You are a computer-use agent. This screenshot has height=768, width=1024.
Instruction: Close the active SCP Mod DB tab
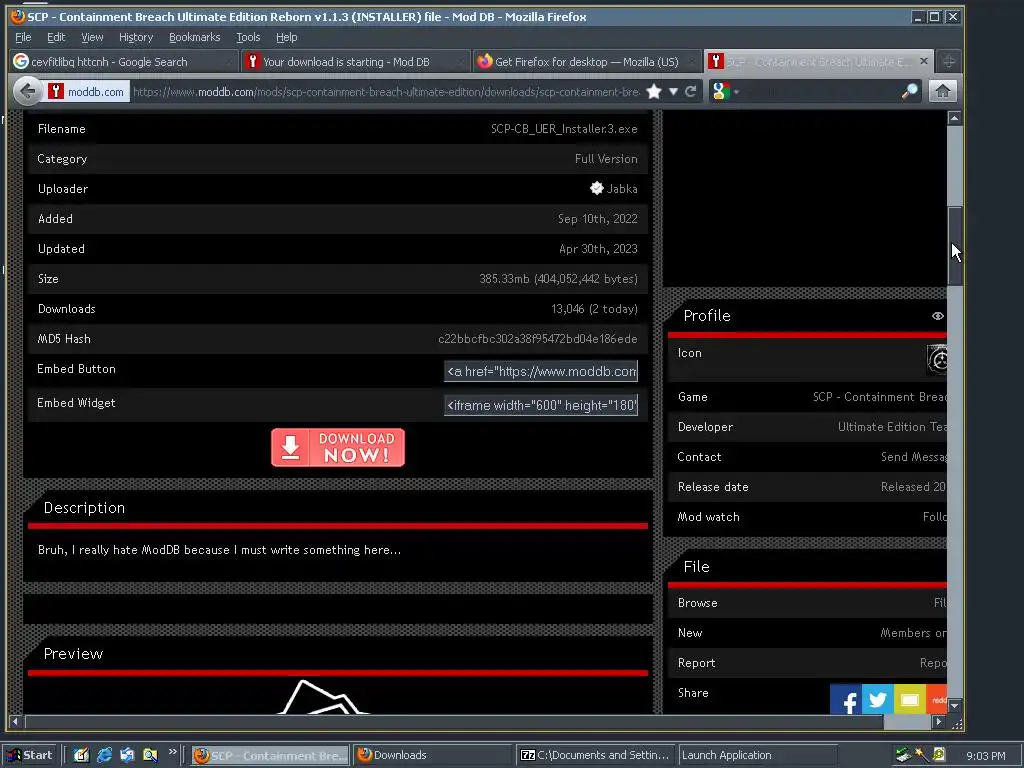(x=923, y=61)
